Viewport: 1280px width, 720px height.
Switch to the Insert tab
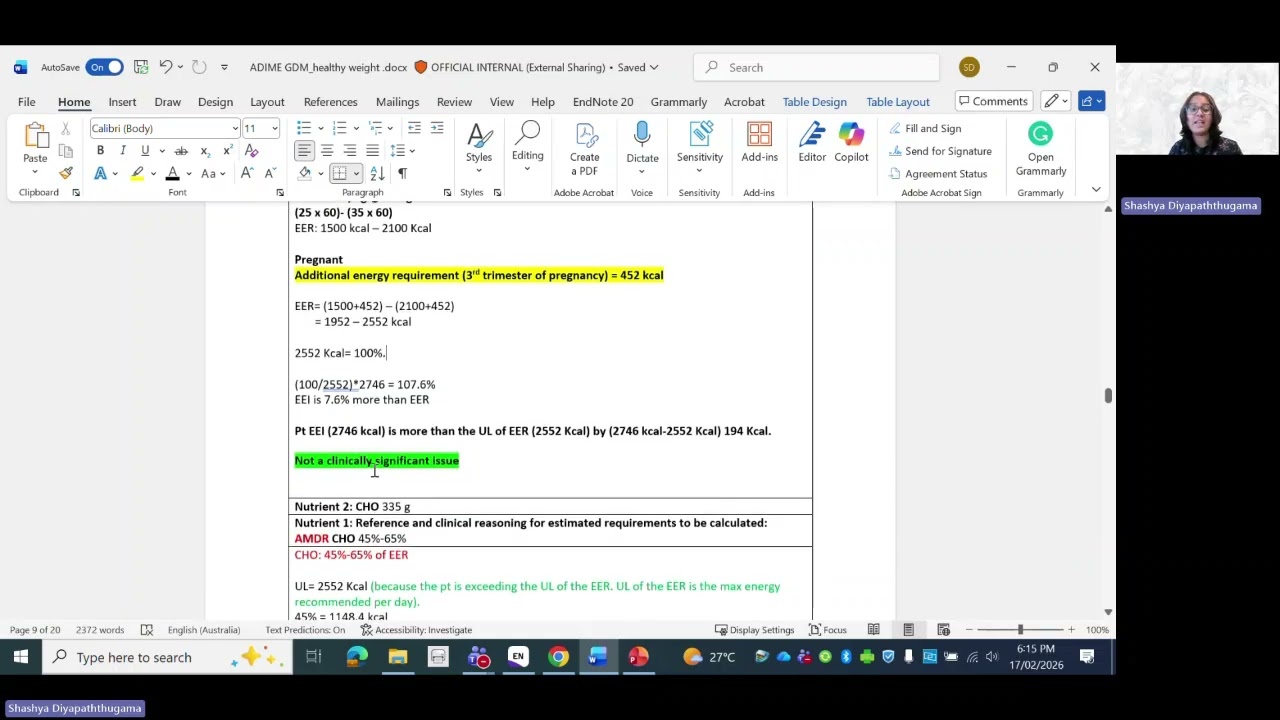click(x=122, y=101)
